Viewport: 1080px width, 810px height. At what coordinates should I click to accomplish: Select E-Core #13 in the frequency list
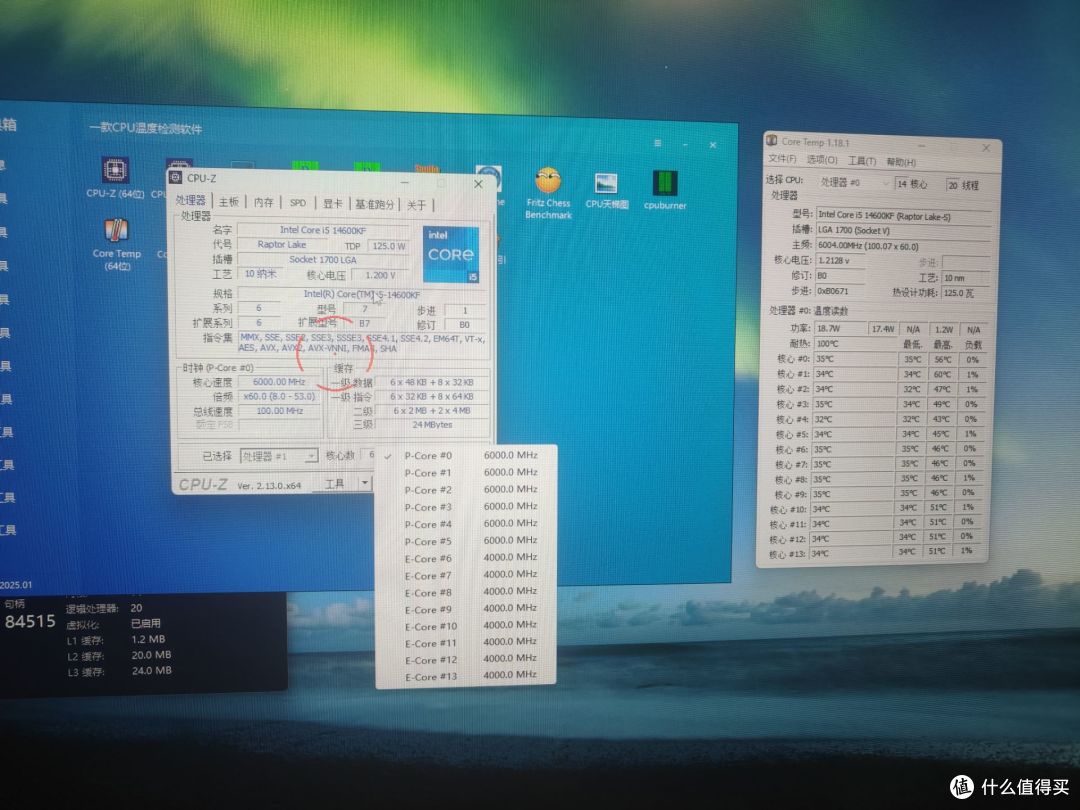tap(430, 676)
